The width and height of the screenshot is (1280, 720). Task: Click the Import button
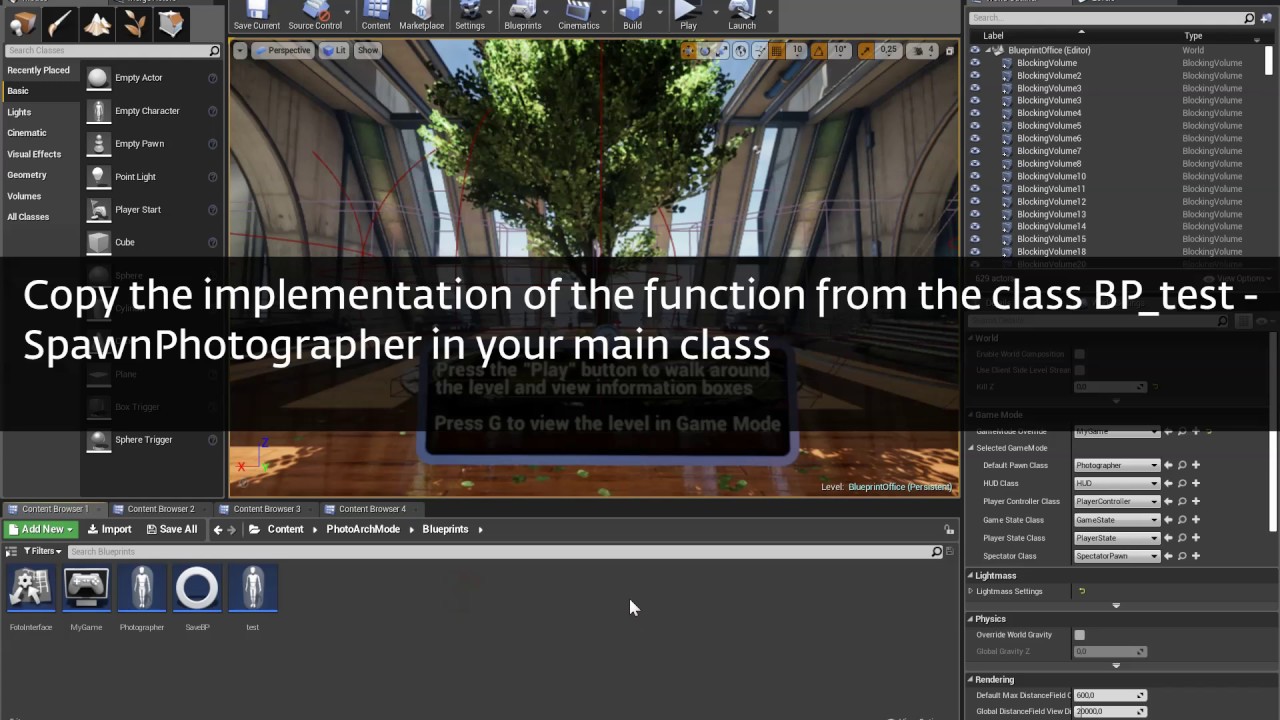click(109, 529)
